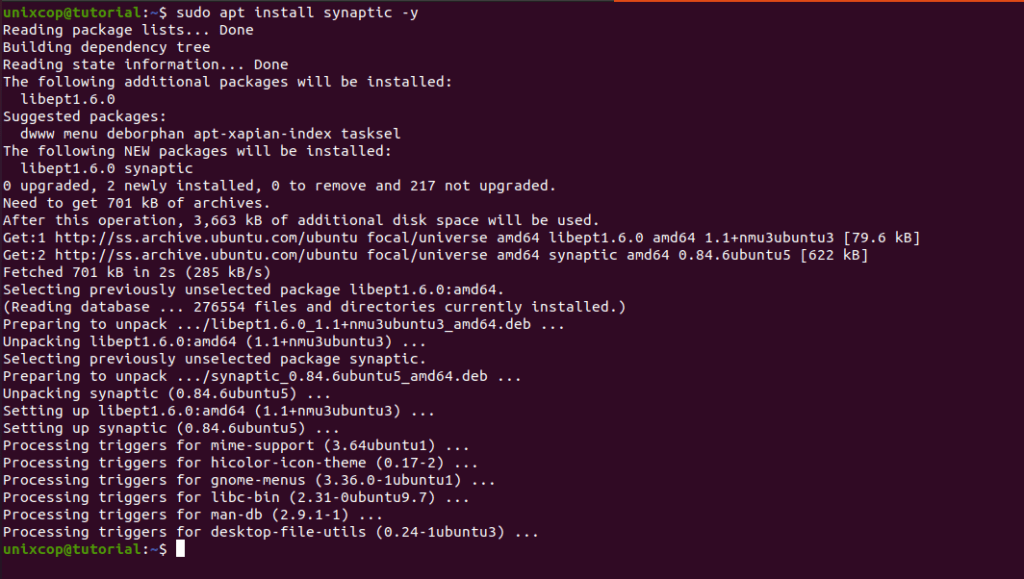Click the 'Processing triggers for man-db' line
1024x579 pixels.
pyautogui.click(x=193, y=514)
